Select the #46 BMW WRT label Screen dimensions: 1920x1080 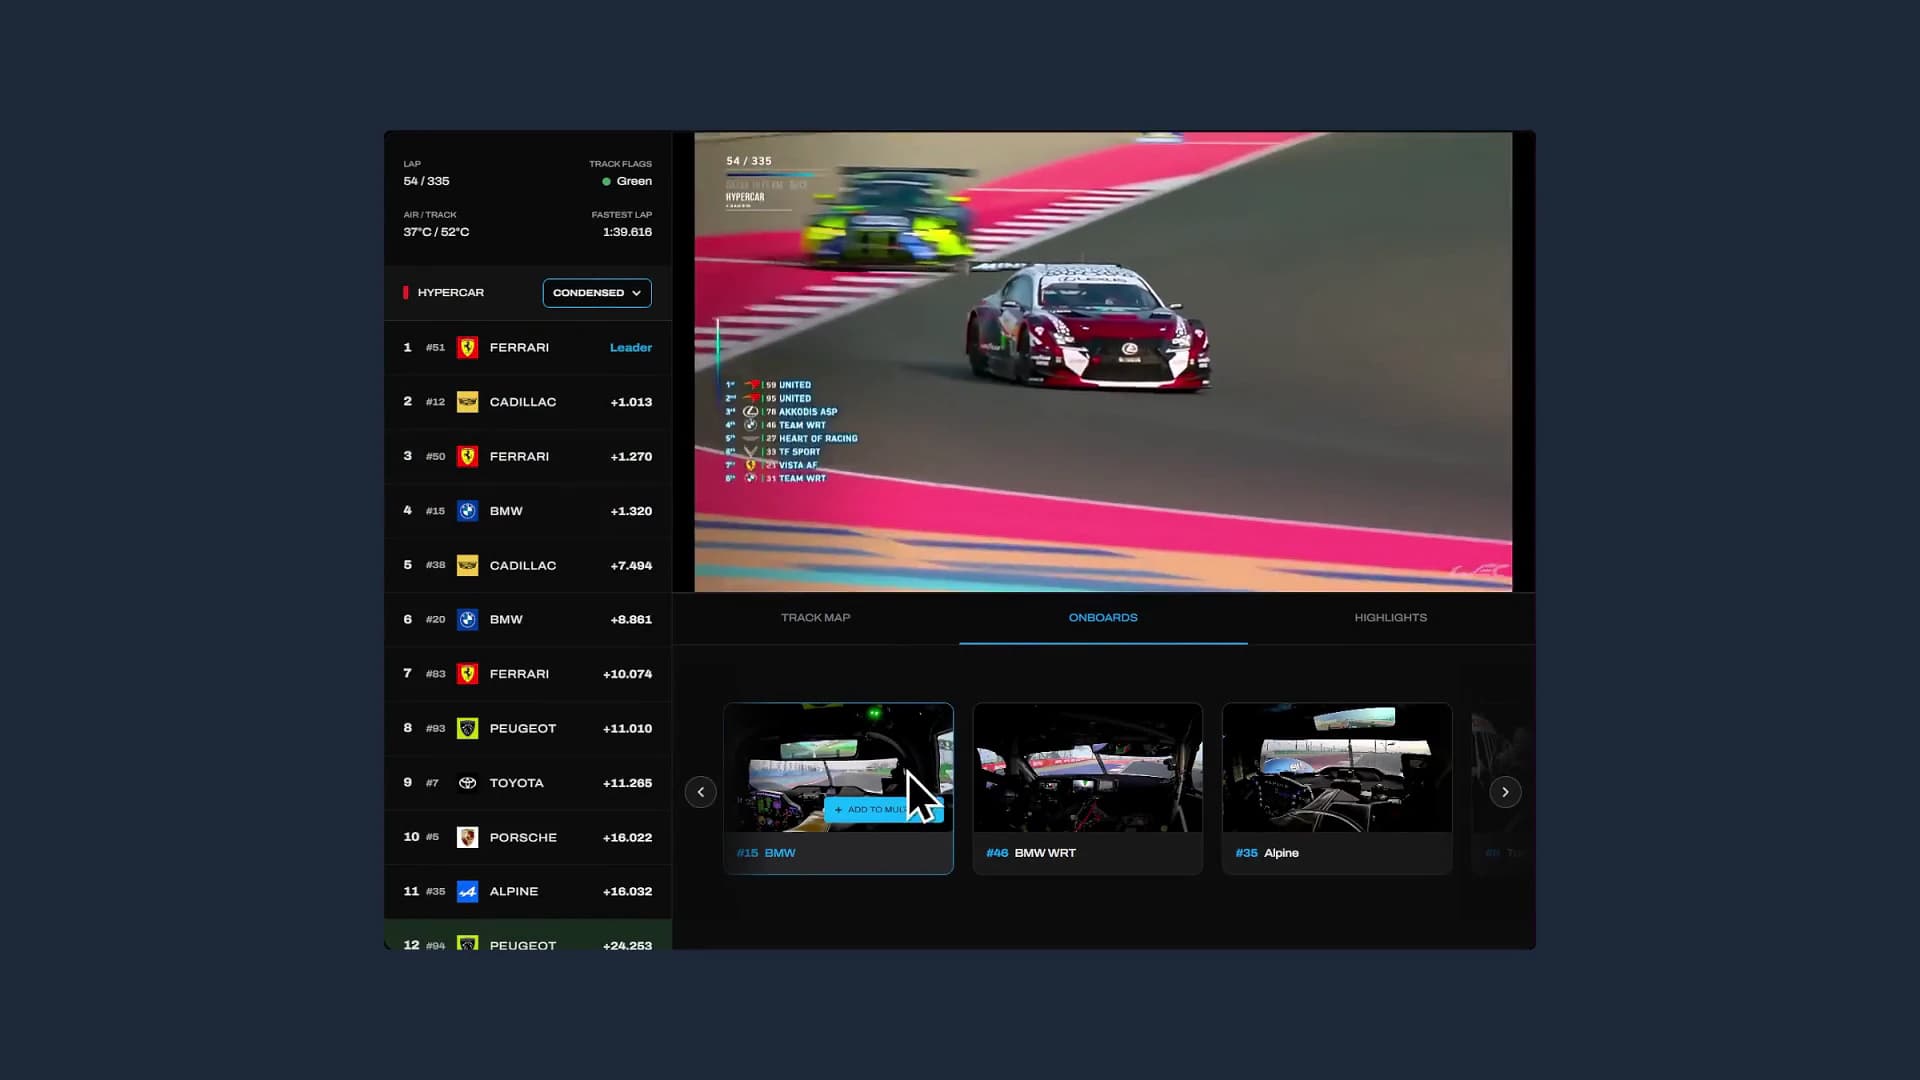(1031, 853)
